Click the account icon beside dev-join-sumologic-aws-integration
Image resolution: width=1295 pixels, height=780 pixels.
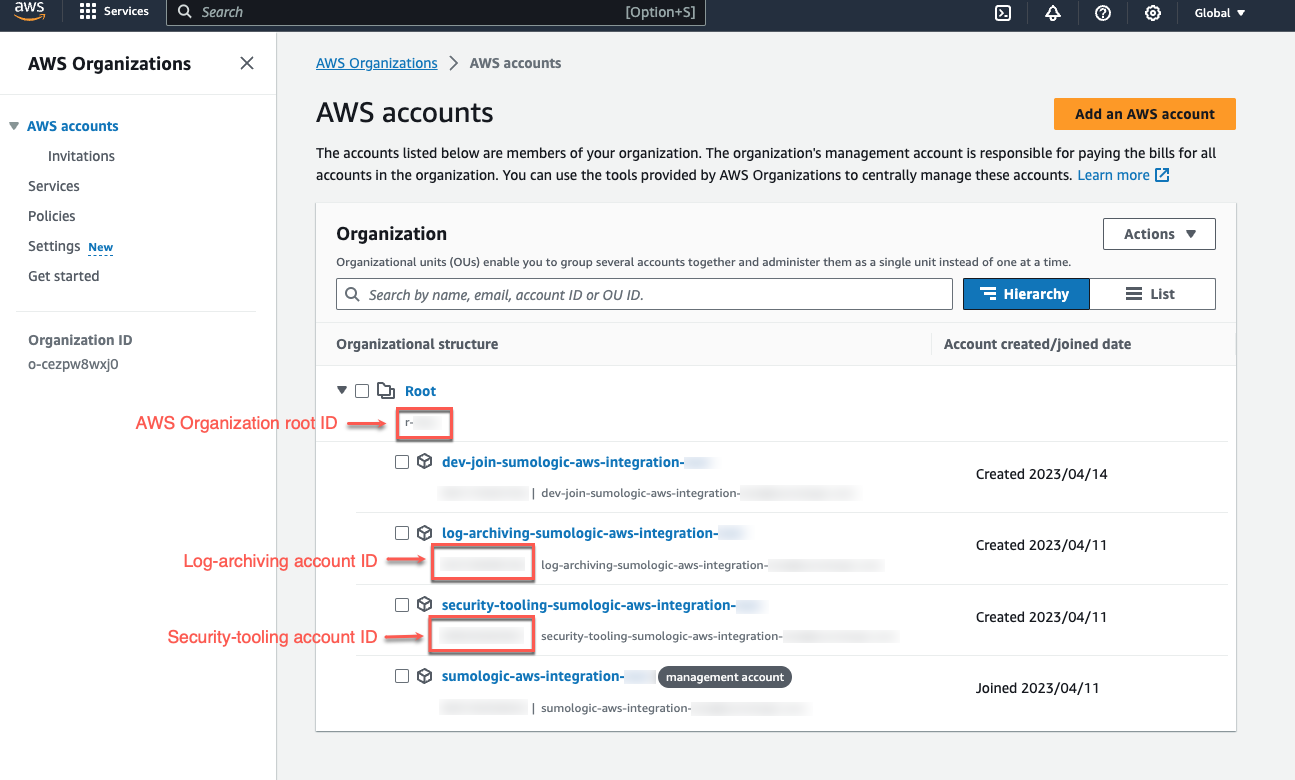click(x=424, y=461)
